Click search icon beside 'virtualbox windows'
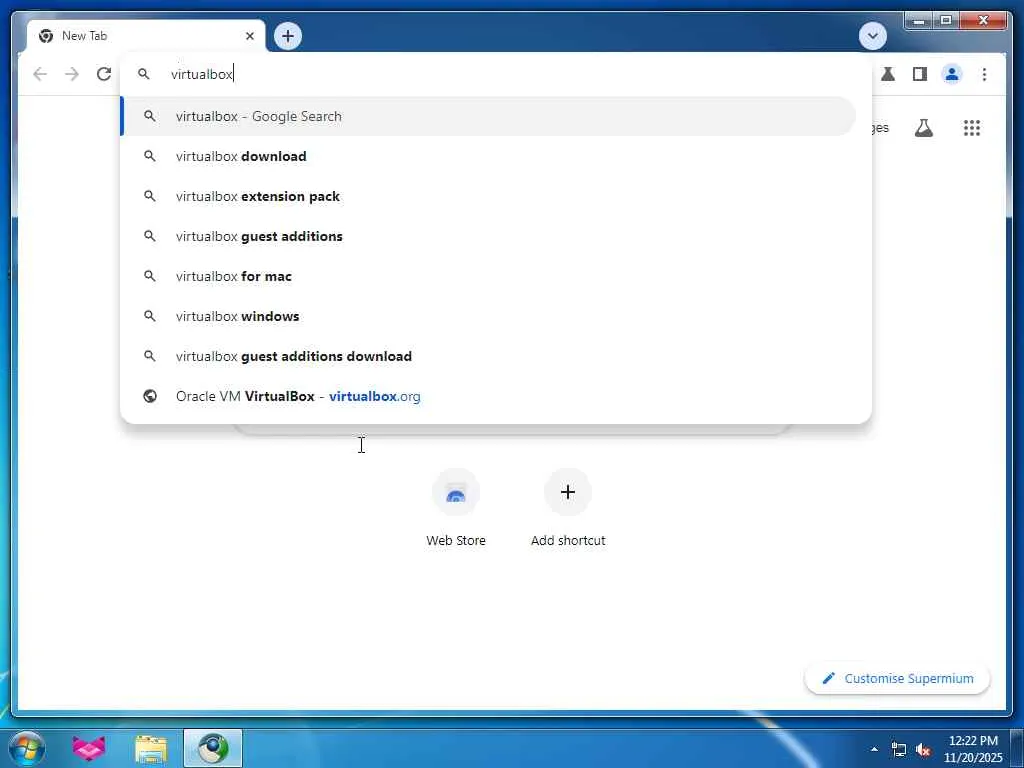This screenshot has height=768, width=1024. tap(150, 316)
